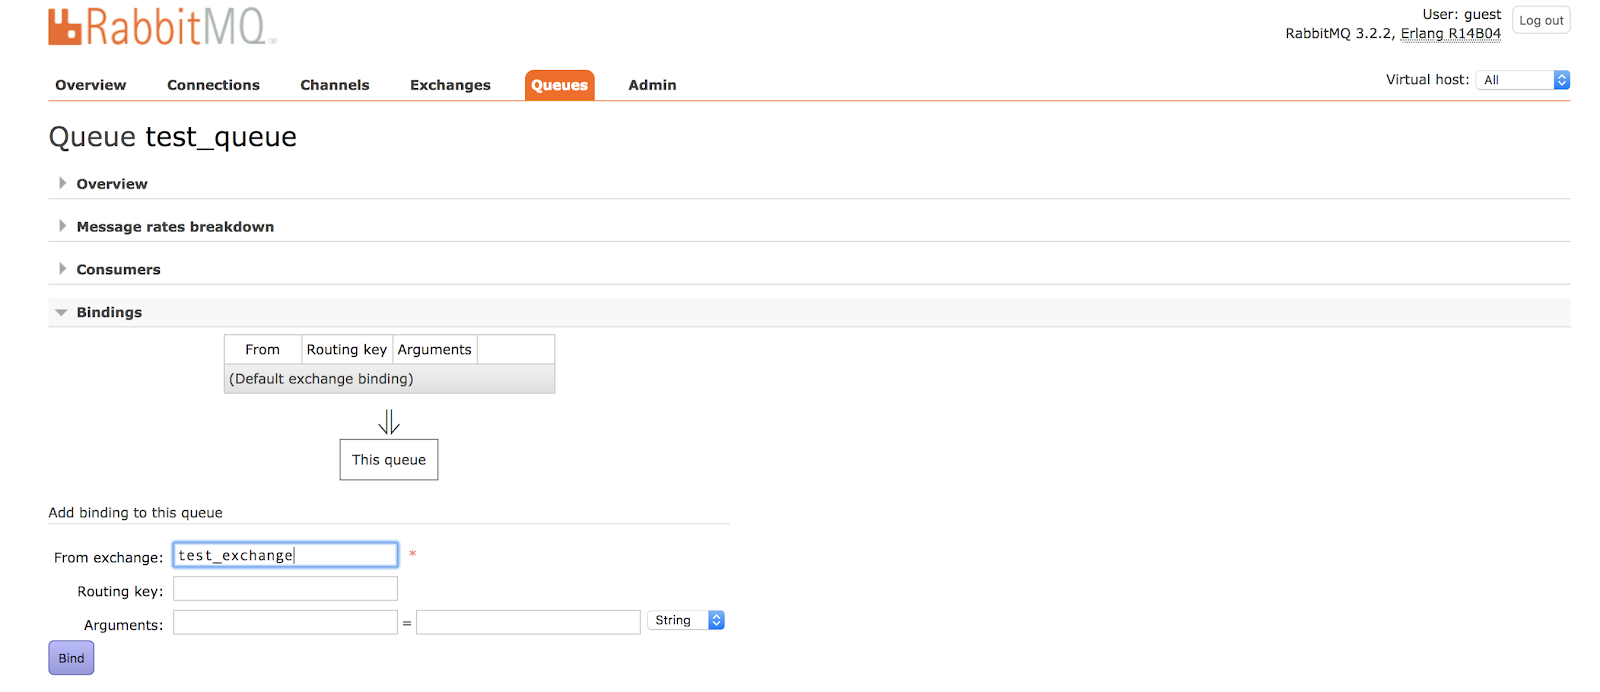Click the Add binding to this queue label

136,513
